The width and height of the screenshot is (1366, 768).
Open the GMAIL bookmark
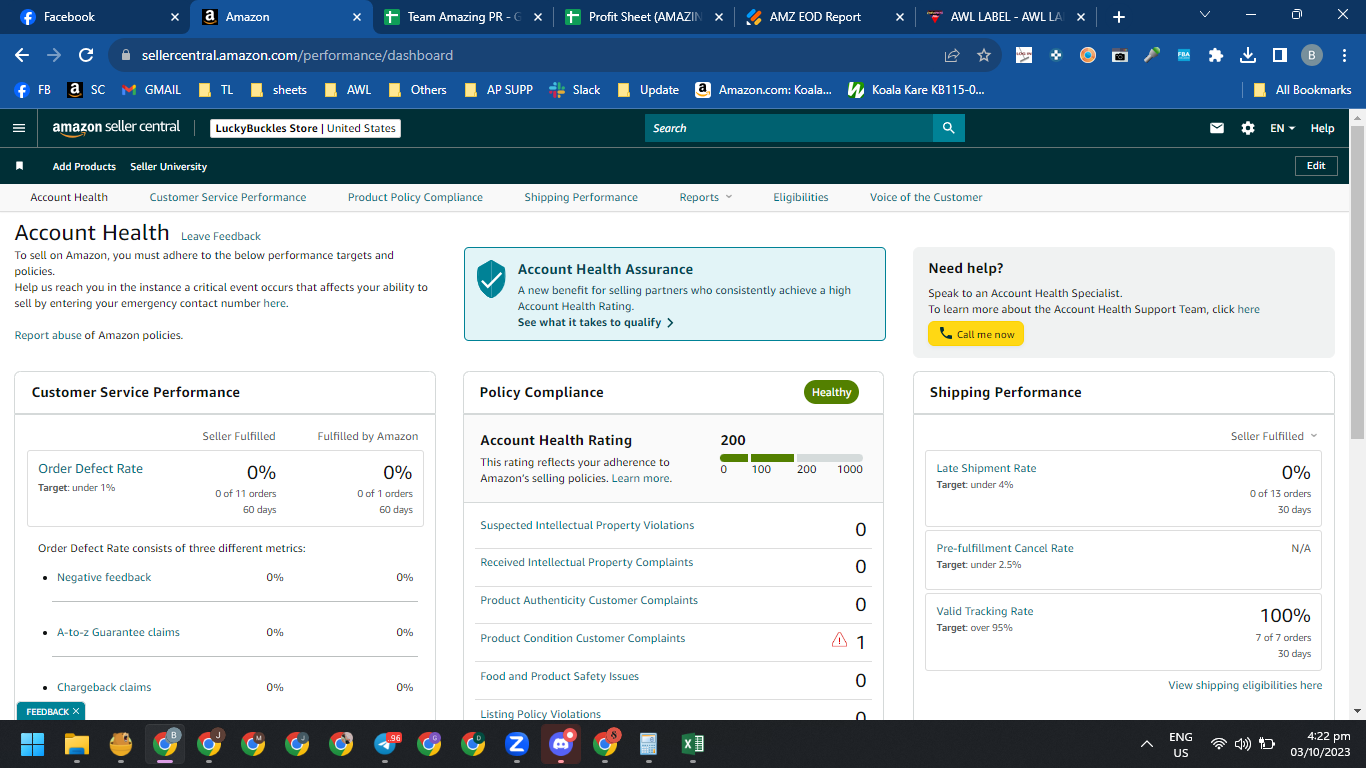(x=151, y=90)
